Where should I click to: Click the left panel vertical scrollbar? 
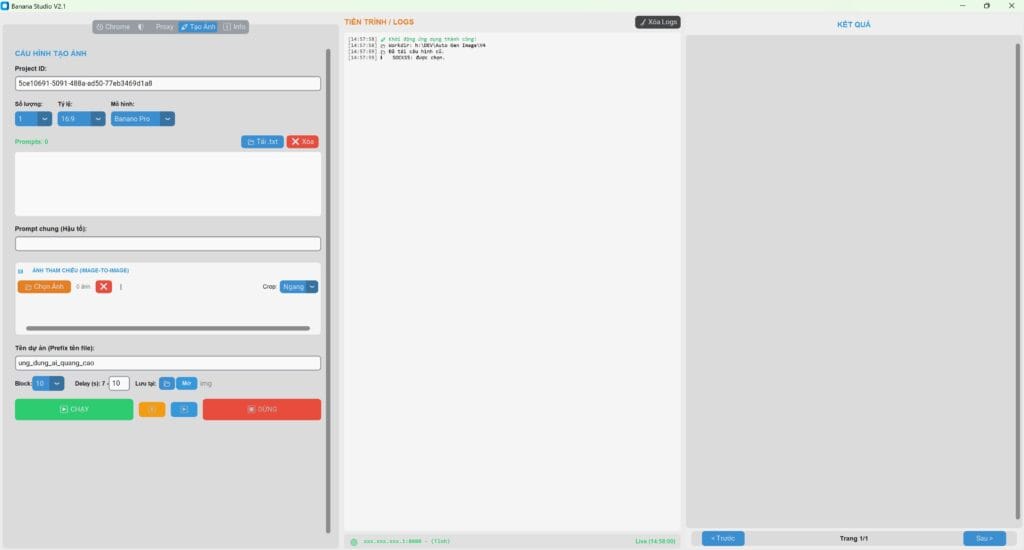coord(328,291)
